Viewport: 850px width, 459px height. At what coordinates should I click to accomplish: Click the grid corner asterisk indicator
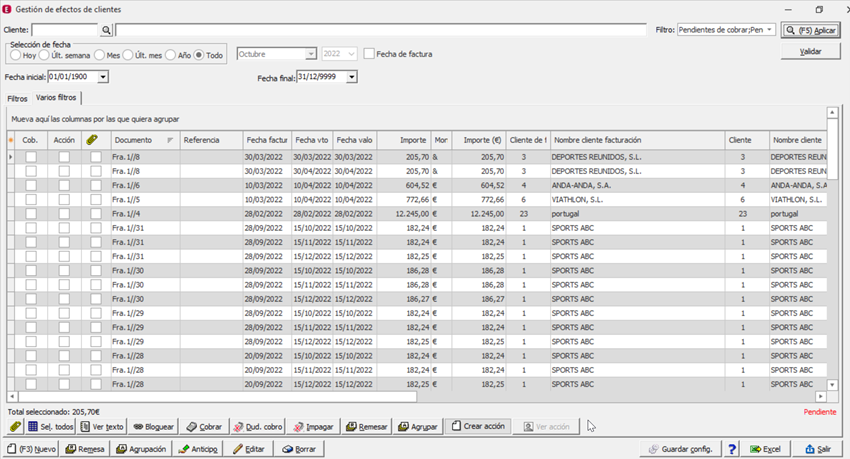10,140
